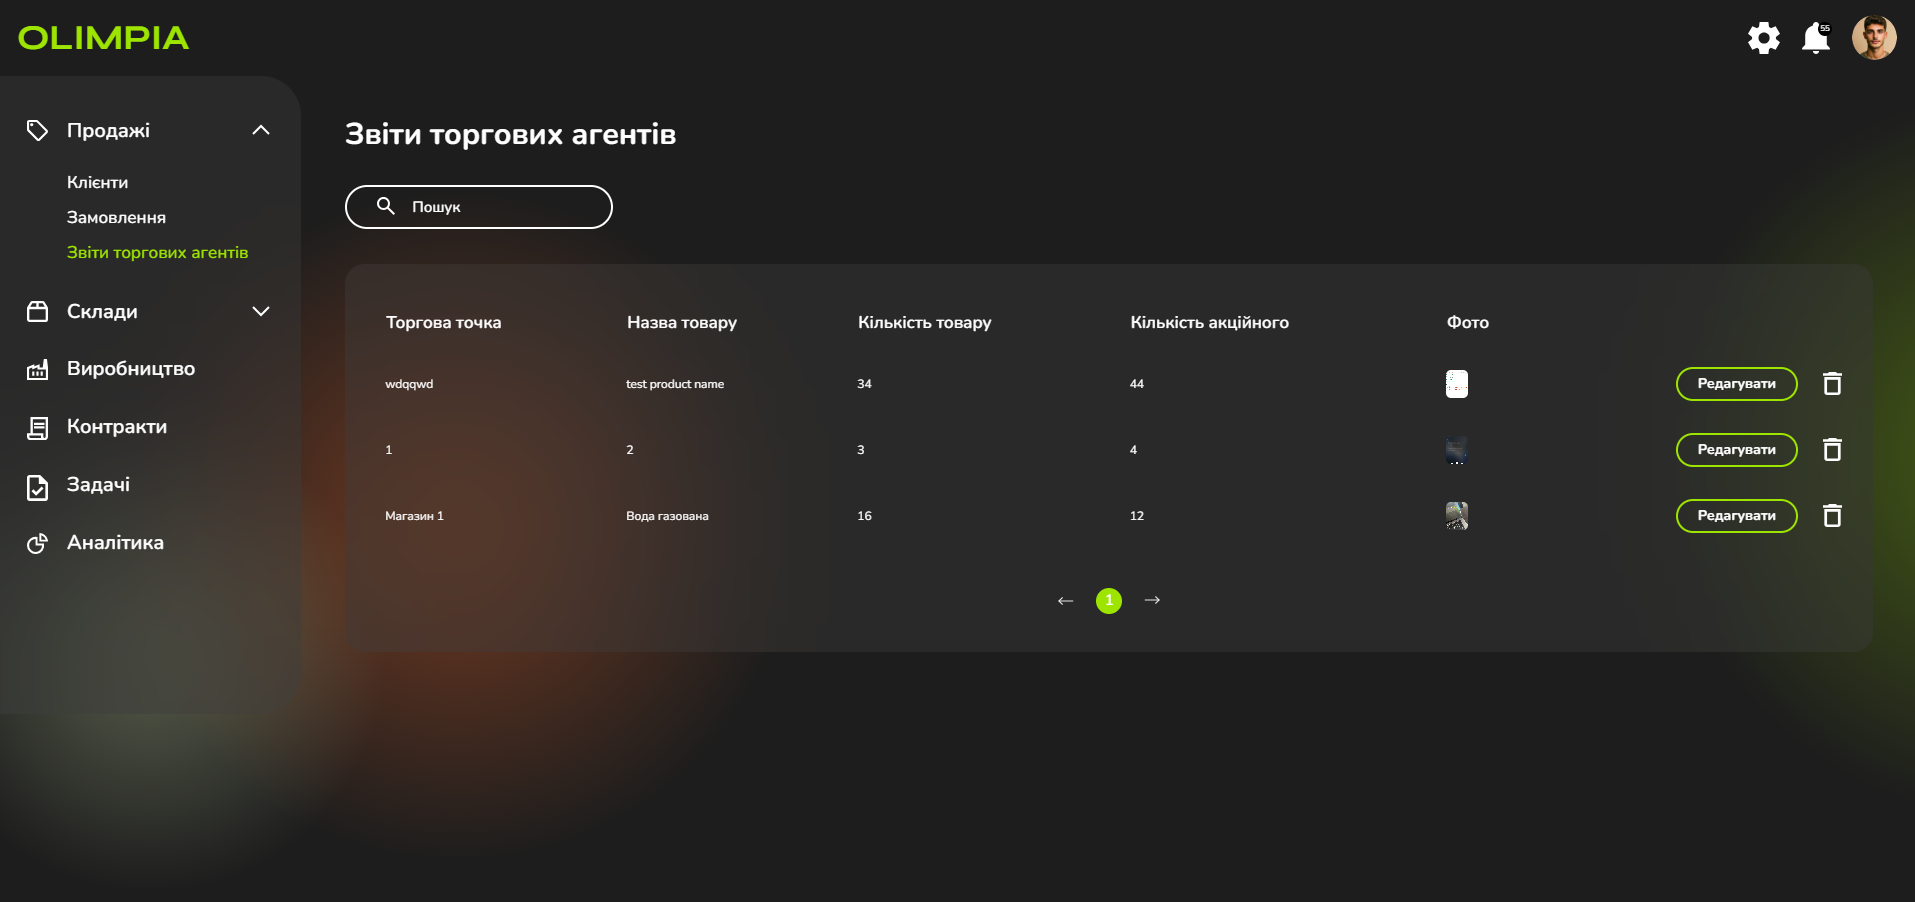Open the user profile avatar

click(x=1874, y=38)
